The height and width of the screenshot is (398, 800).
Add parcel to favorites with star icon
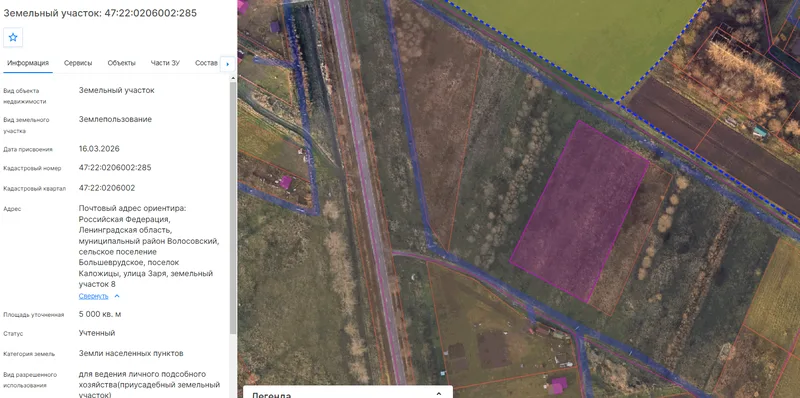(13, 37)
